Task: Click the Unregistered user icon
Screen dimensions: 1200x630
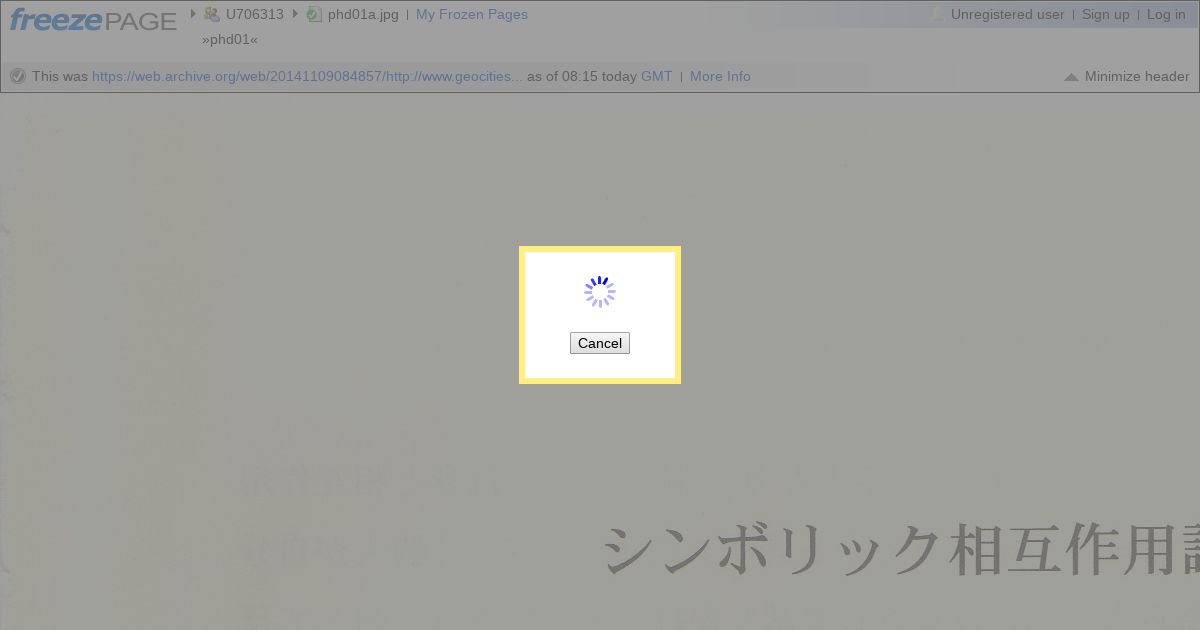Action: pyautogui.click(x=937, y=14)
